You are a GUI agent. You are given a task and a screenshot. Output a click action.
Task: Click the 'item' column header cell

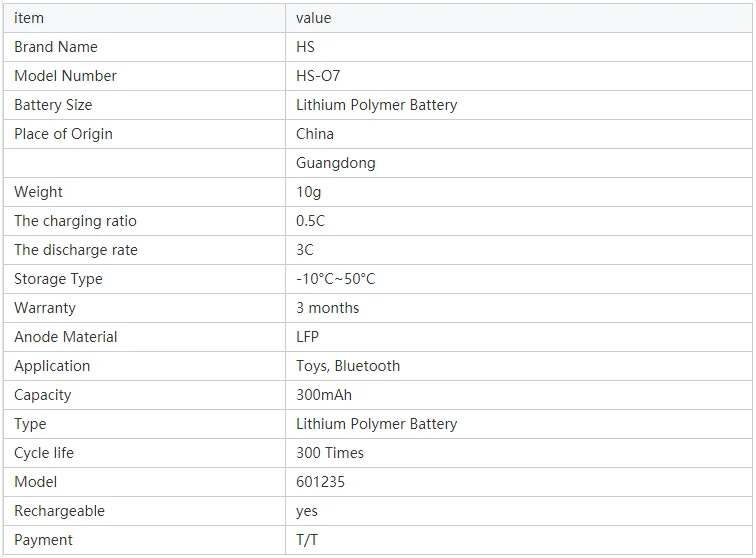(144, 18)
